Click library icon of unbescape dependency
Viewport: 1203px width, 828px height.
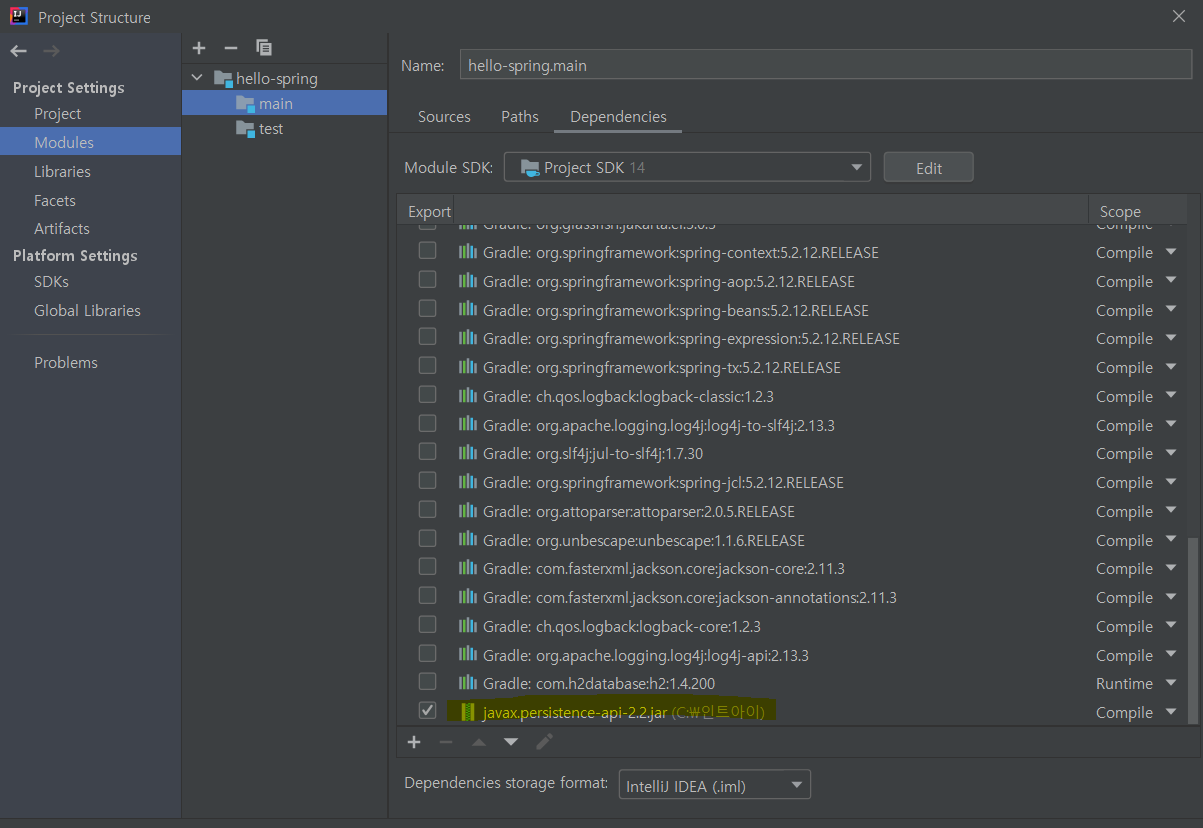(x=467, y=540)
